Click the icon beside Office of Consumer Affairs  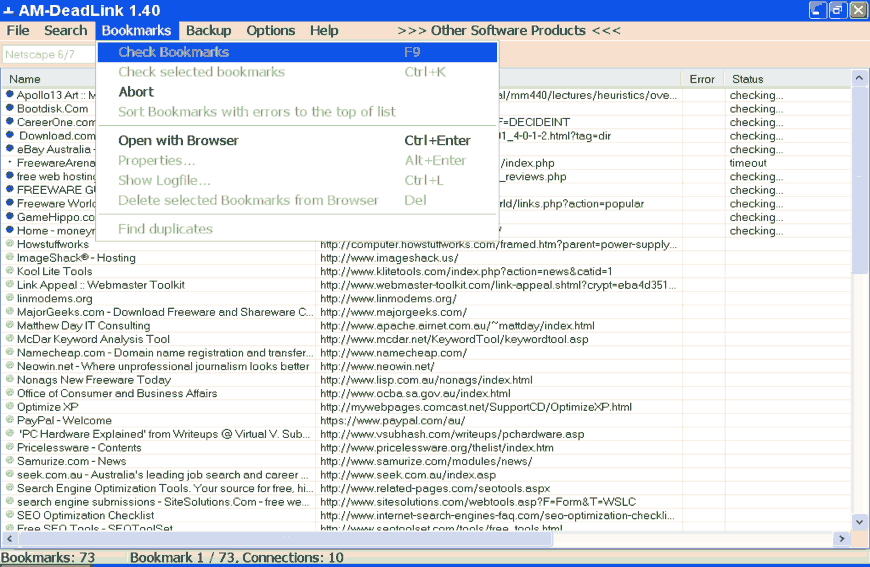point(9,393)
